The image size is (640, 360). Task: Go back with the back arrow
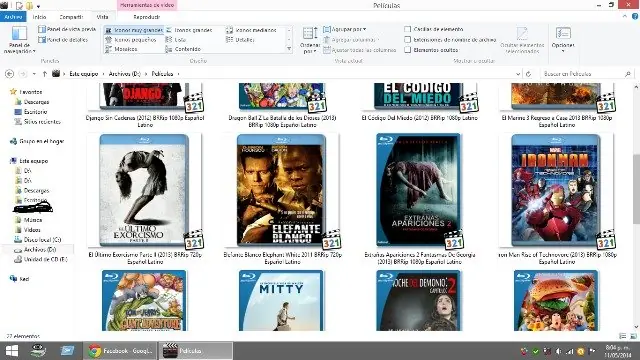click(x=9, y=74)
